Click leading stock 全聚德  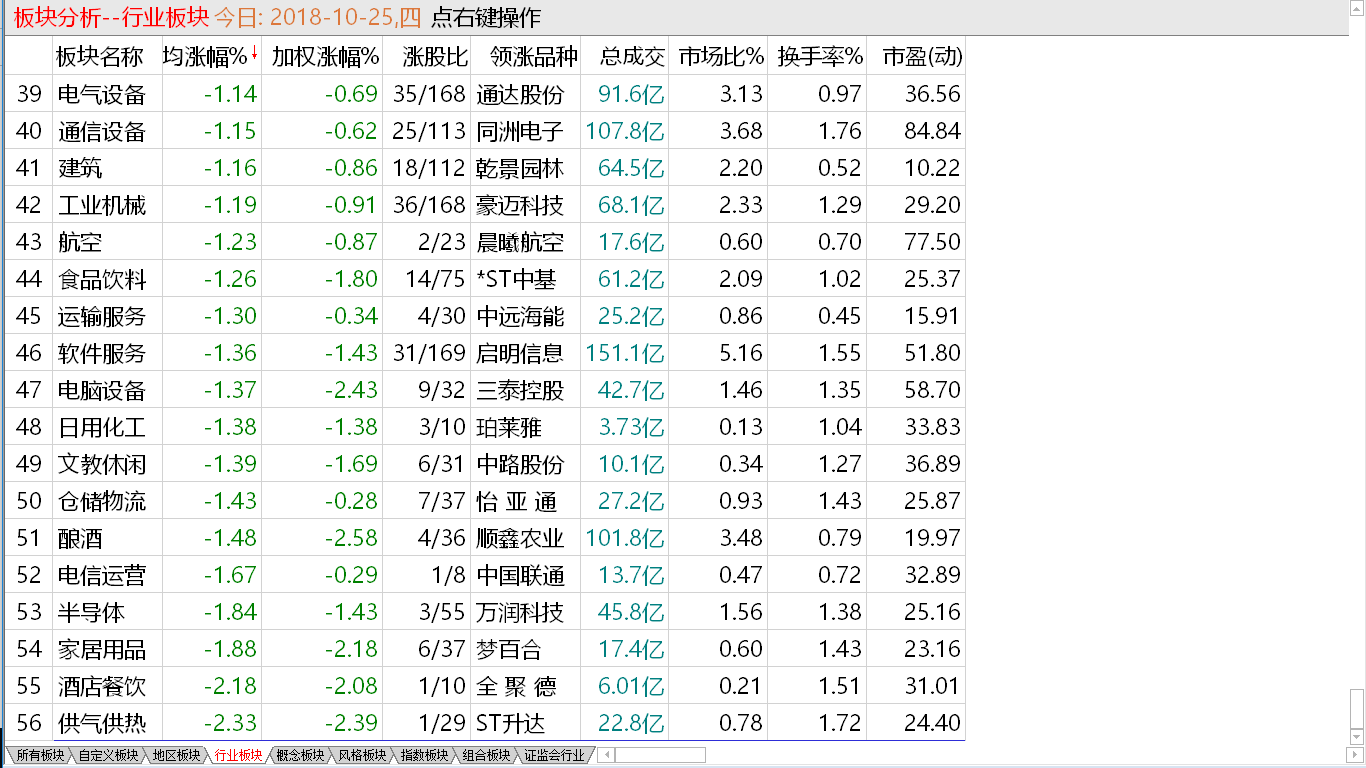[x=517, y=686]
